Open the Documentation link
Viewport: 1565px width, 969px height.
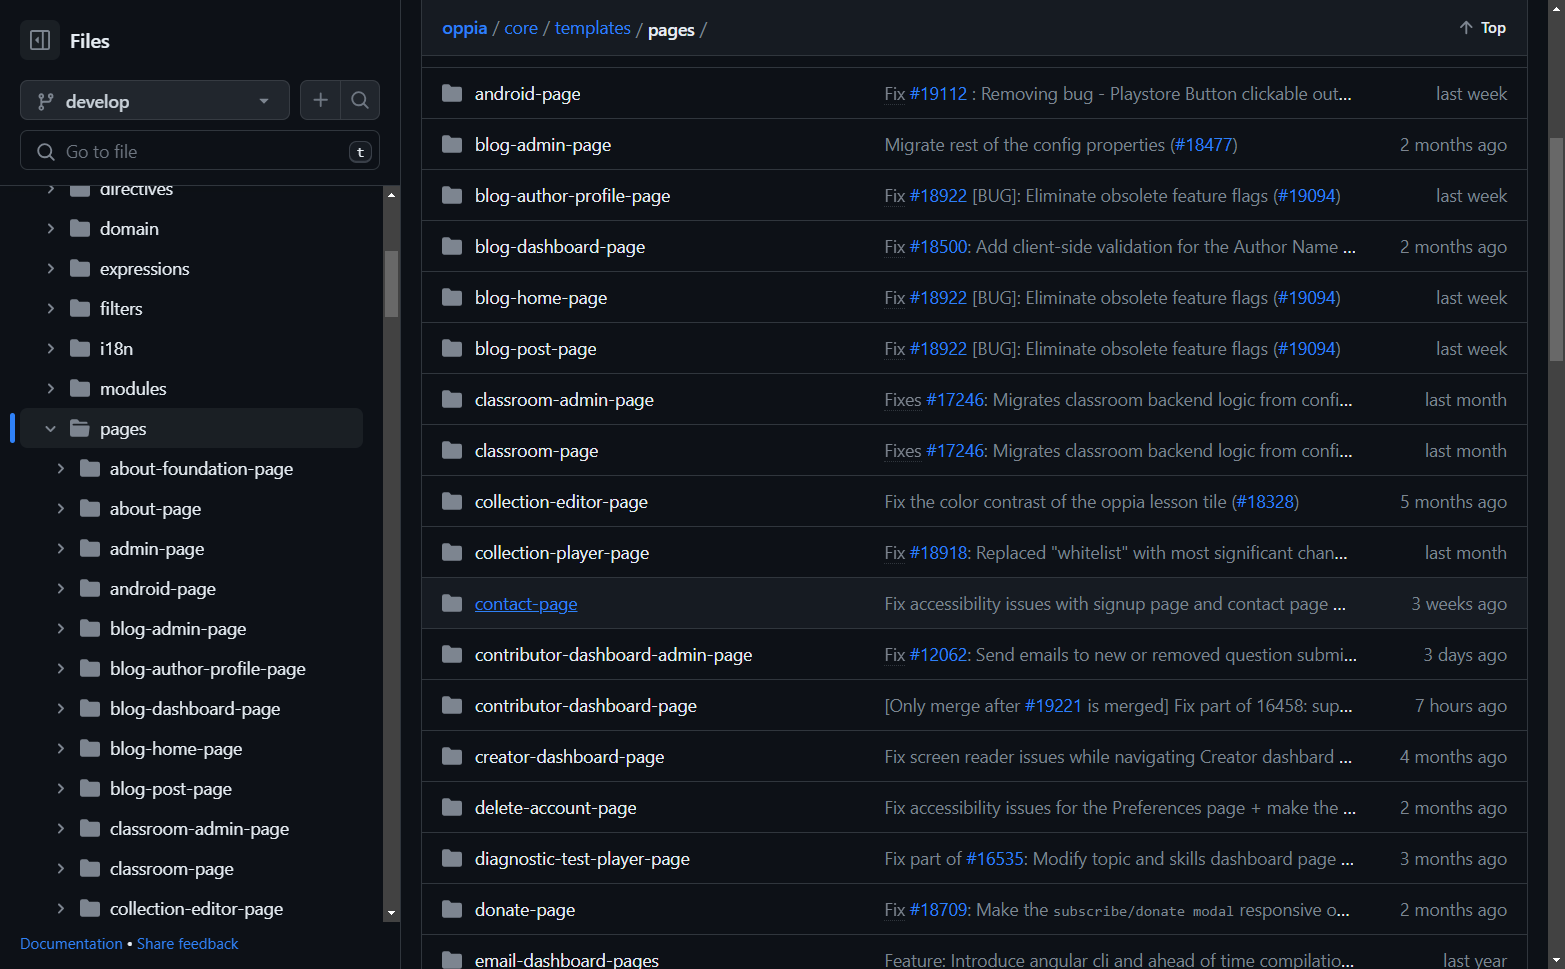pyautogui.click(x=71, y=943)
